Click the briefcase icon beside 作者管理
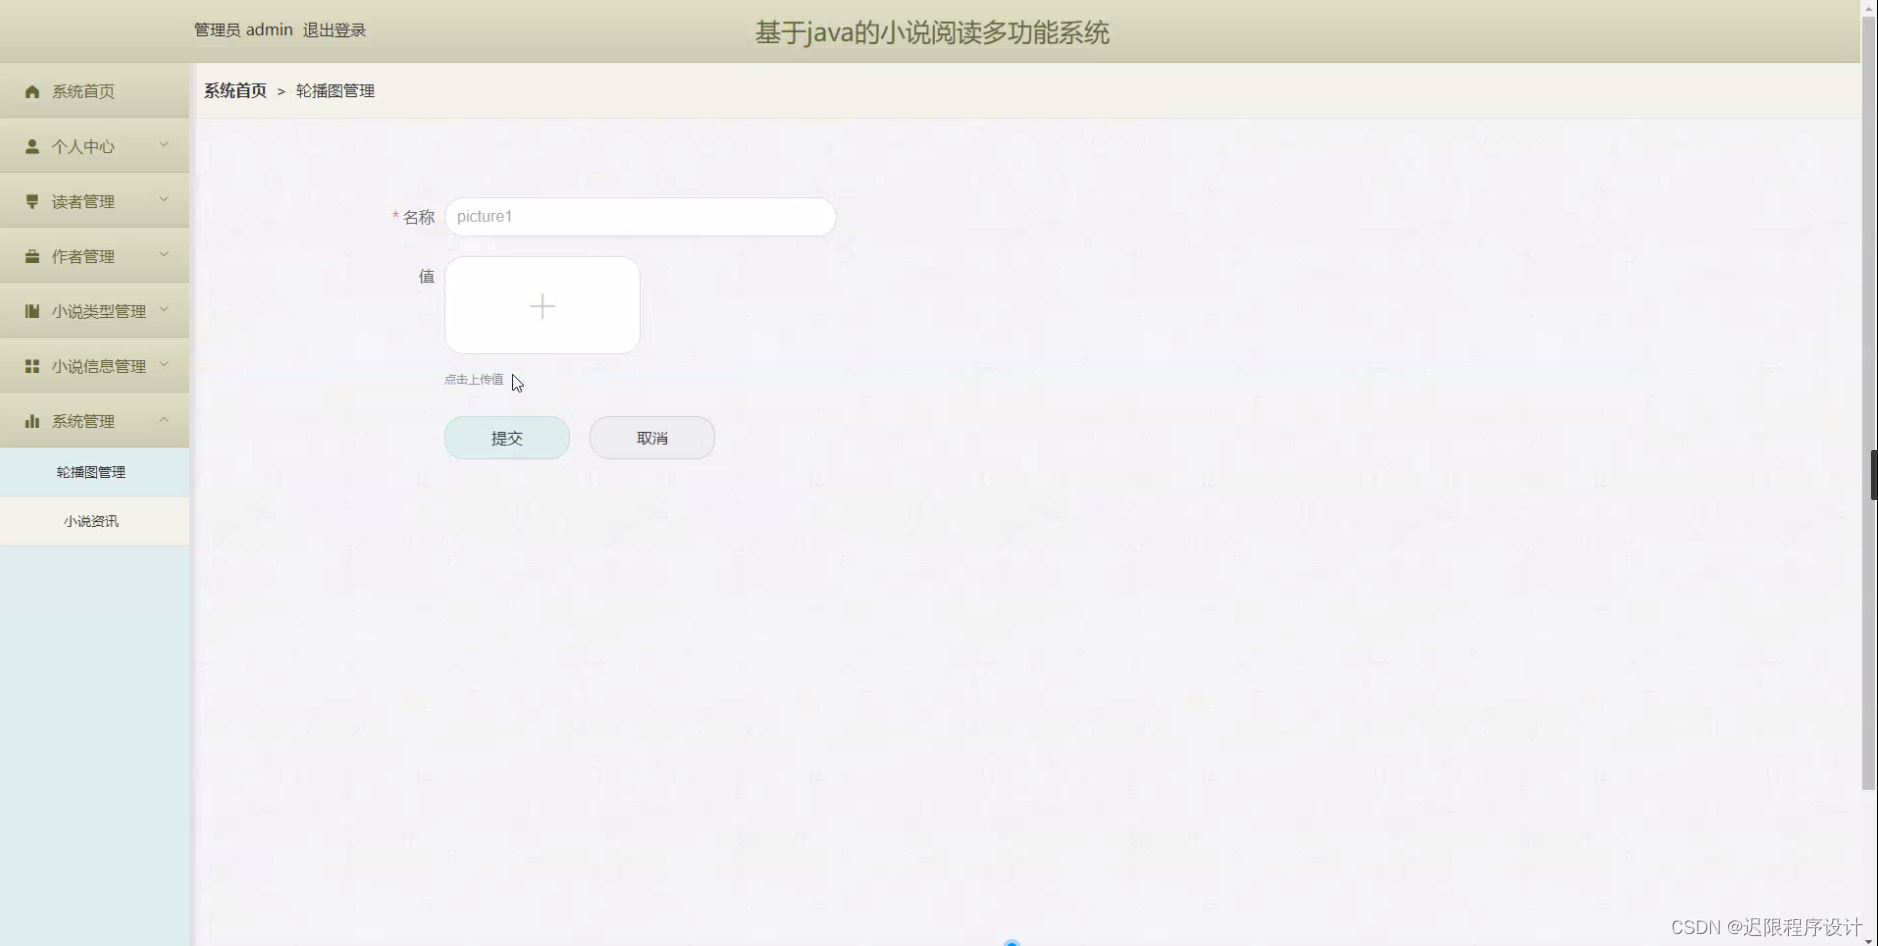 [32, 256]
